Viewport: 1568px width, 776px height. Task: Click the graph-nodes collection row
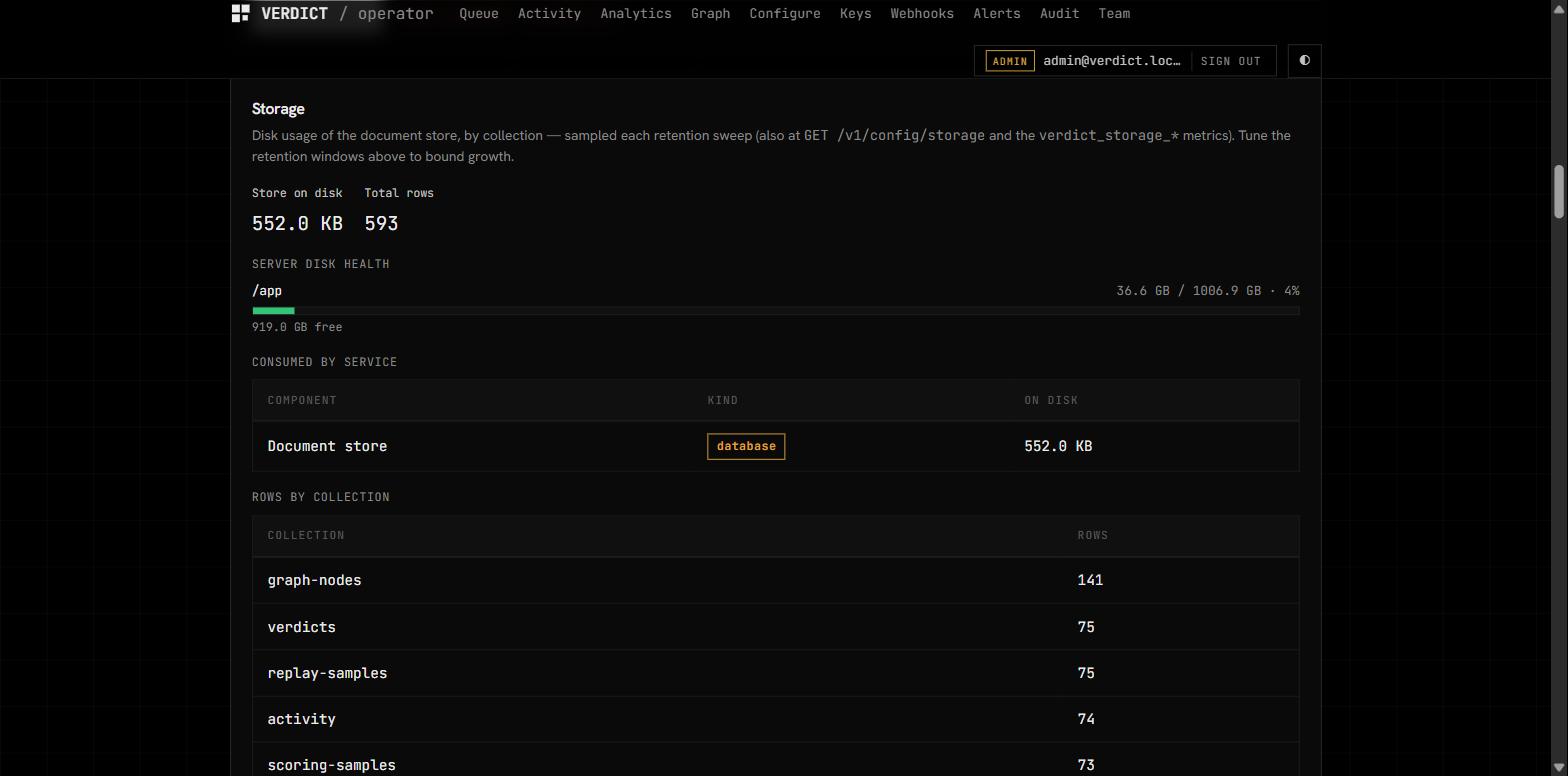[776, 580]
